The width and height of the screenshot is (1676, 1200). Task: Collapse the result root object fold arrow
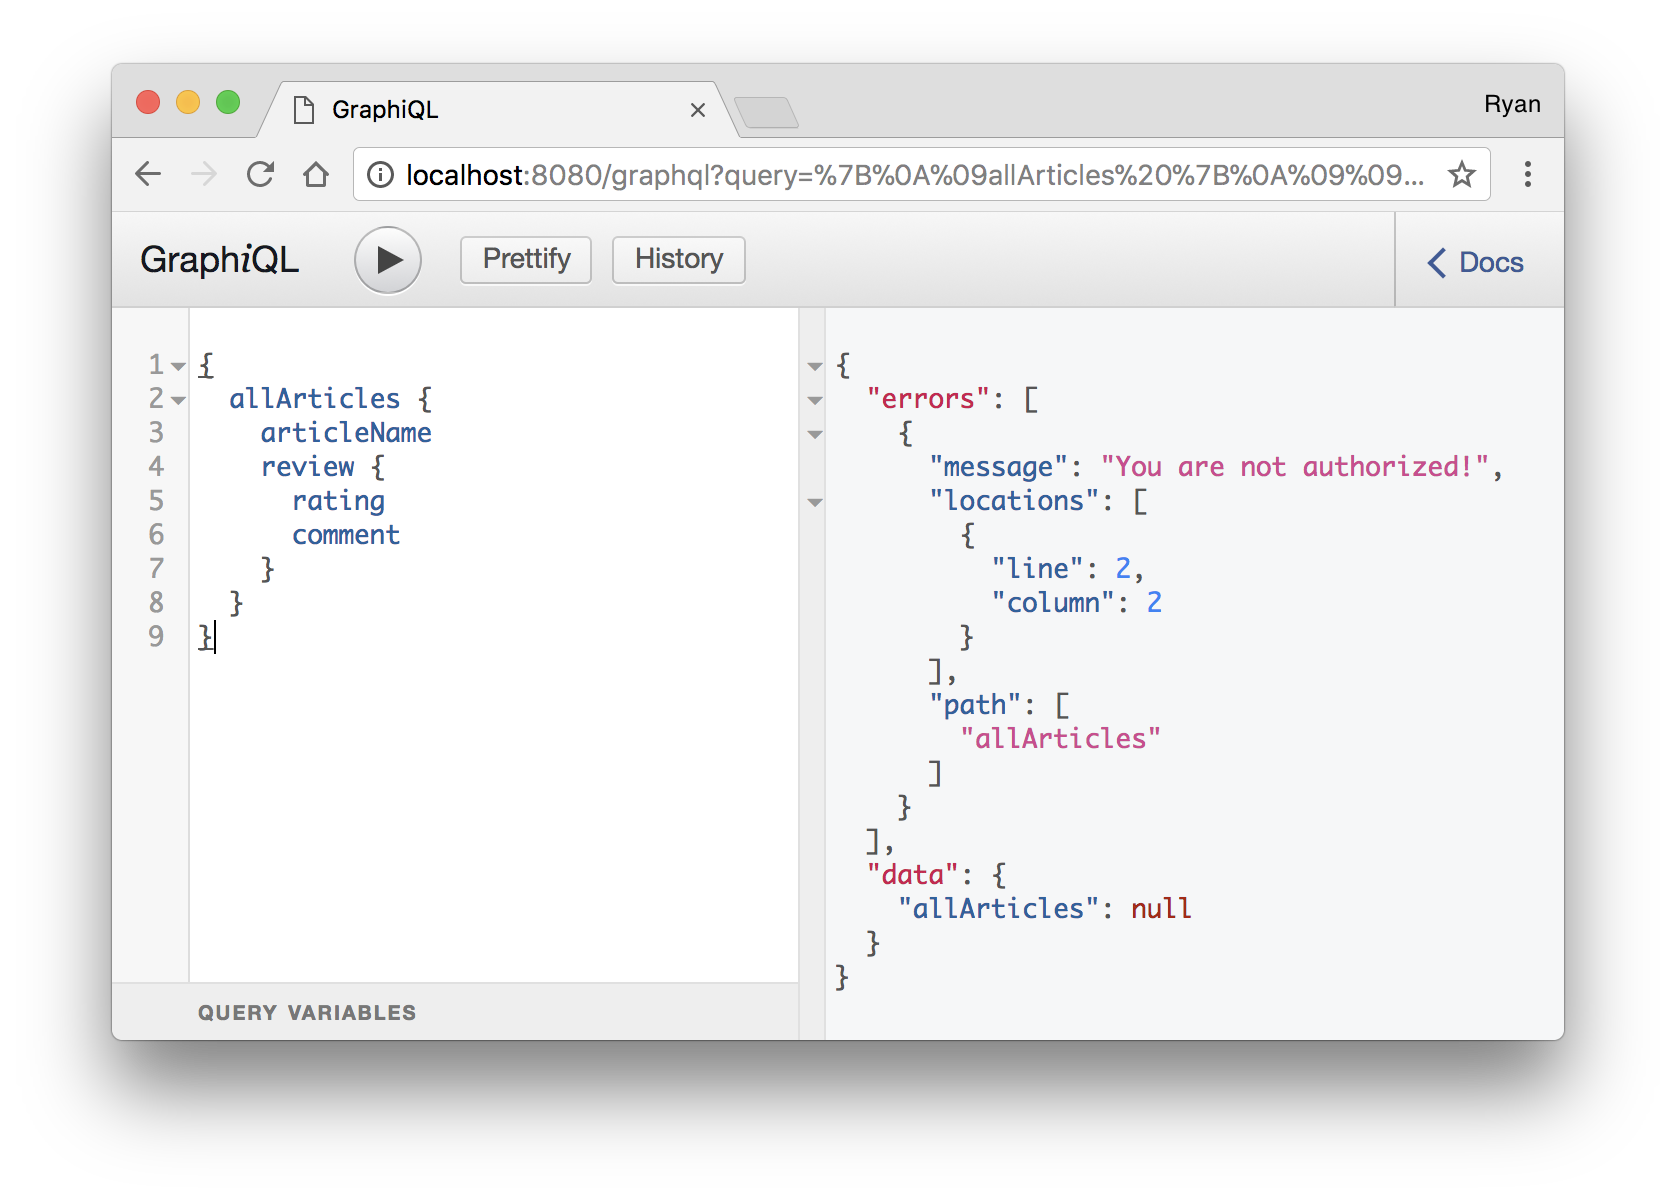point(815,366)
